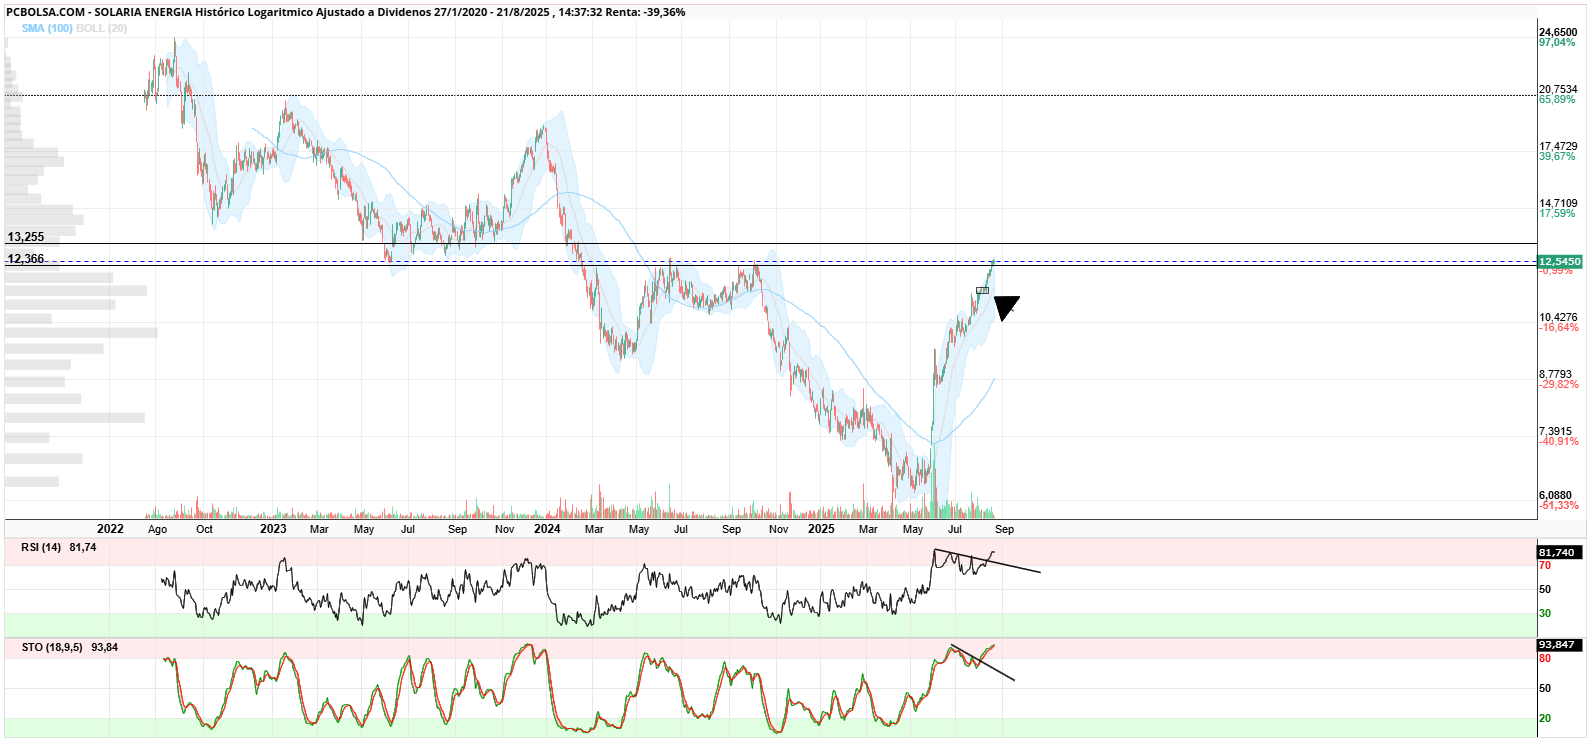Click the 20,7534 price axis label
Screen dimensions: 1591x742
1558,90
